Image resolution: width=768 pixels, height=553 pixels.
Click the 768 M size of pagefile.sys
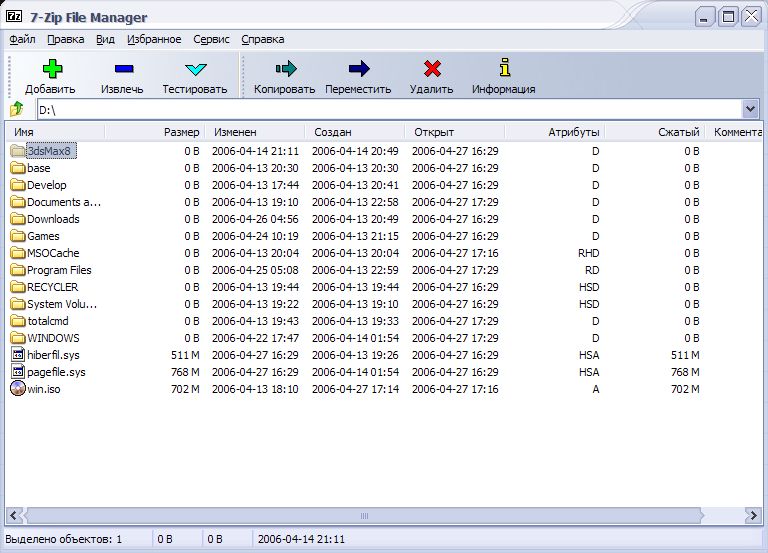point(185,372)
